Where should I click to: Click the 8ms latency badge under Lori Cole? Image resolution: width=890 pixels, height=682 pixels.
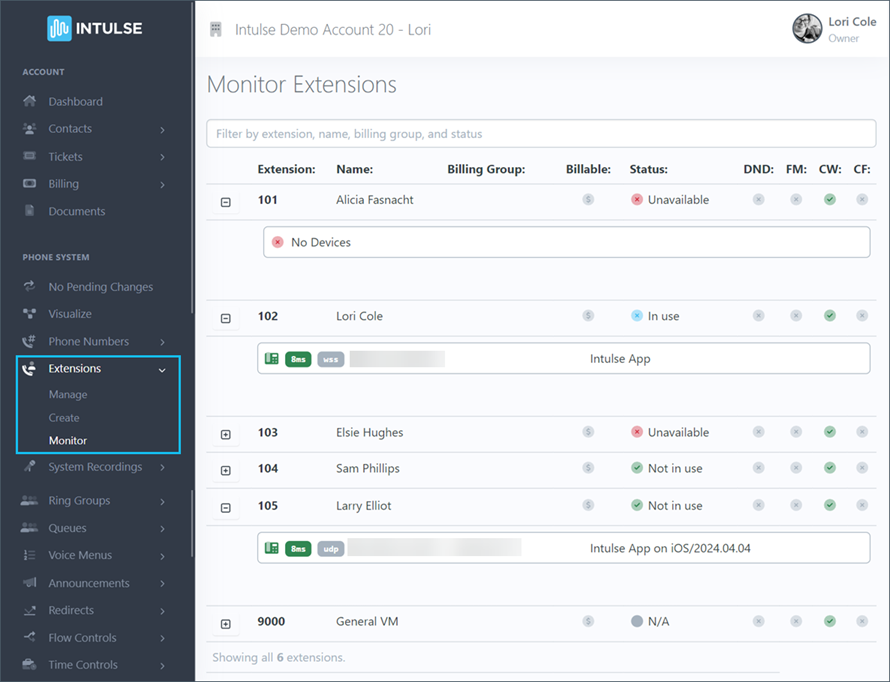click(298, 359)
